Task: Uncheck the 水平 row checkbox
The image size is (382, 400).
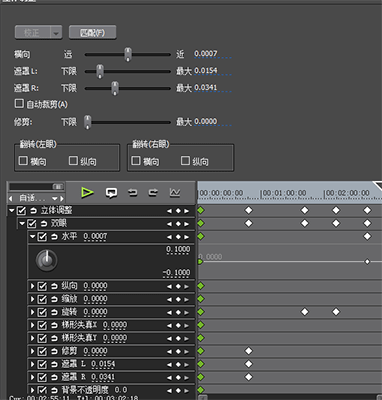Action: 42,237
